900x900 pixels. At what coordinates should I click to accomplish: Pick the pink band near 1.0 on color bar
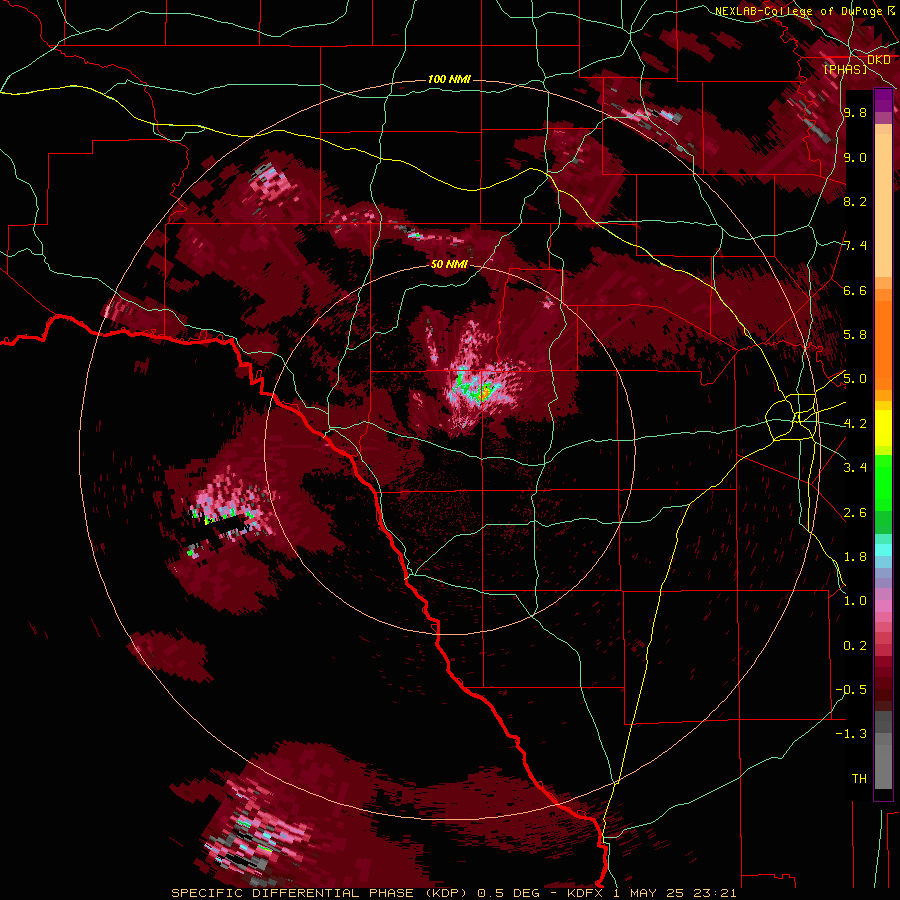[883, 605]
